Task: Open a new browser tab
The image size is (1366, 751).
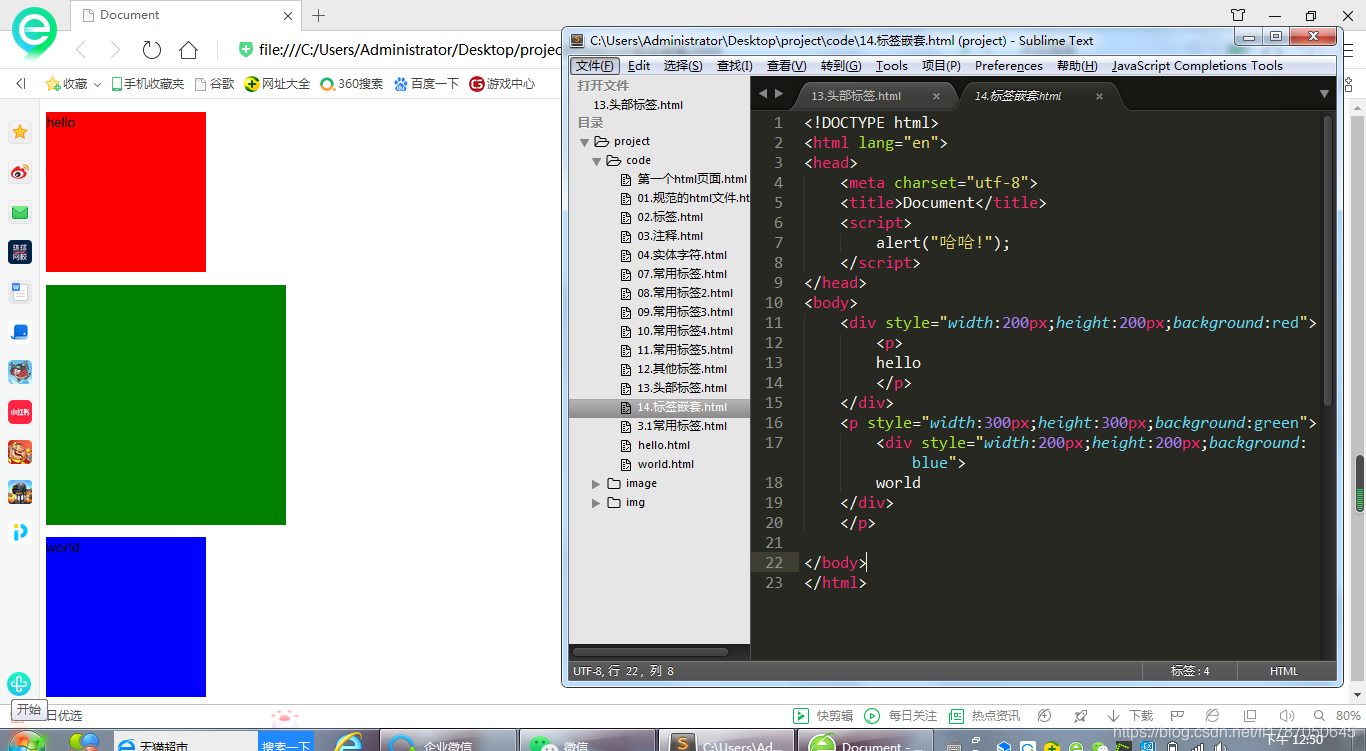Action: (x=318, y=15)
